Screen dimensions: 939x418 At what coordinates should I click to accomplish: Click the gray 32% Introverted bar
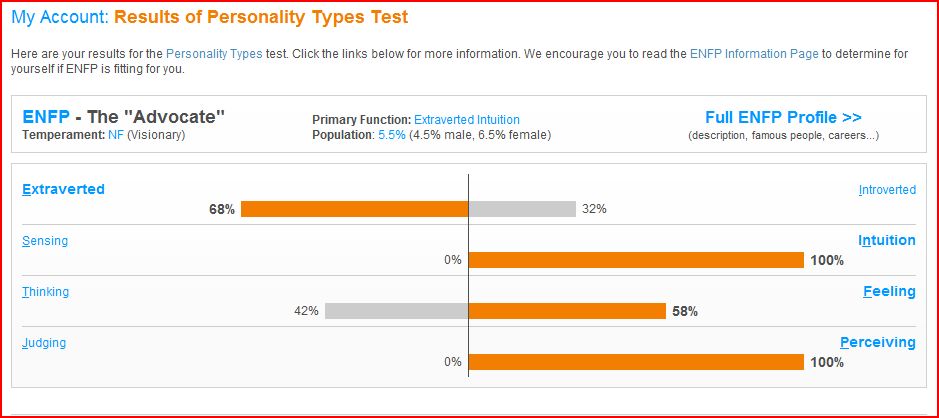[x=522, y=209]
